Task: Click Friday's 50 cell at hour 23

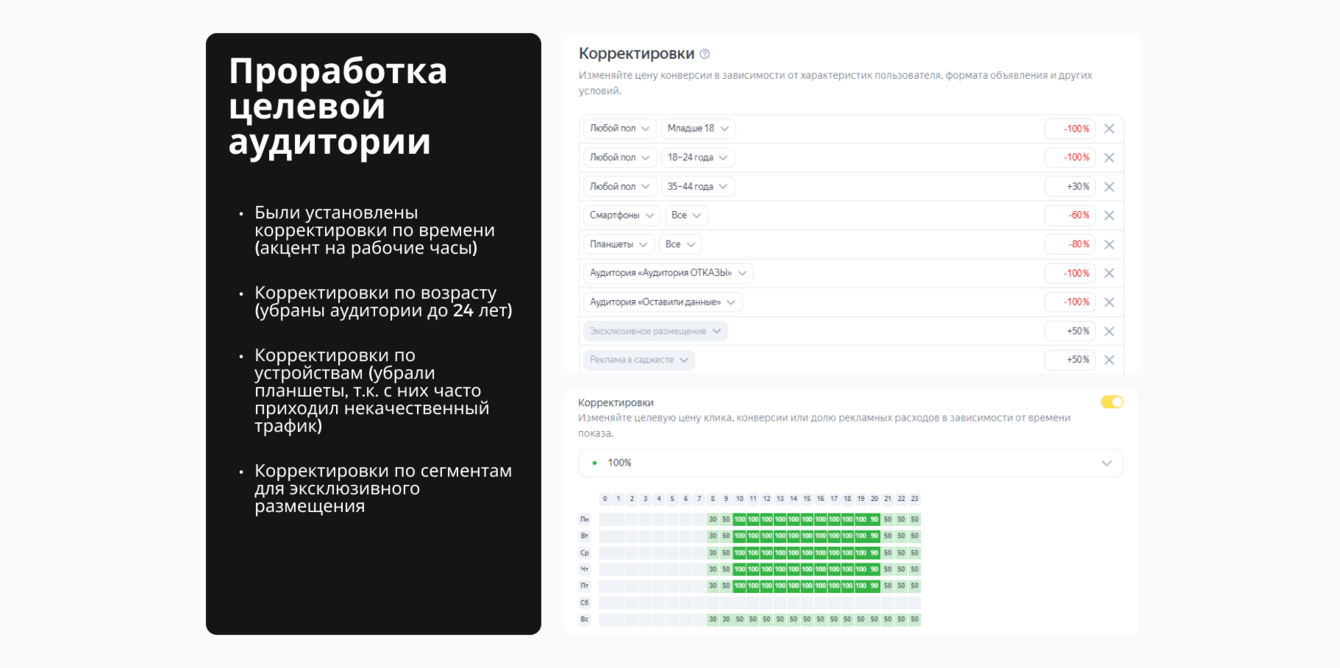Action: point(915,586)
